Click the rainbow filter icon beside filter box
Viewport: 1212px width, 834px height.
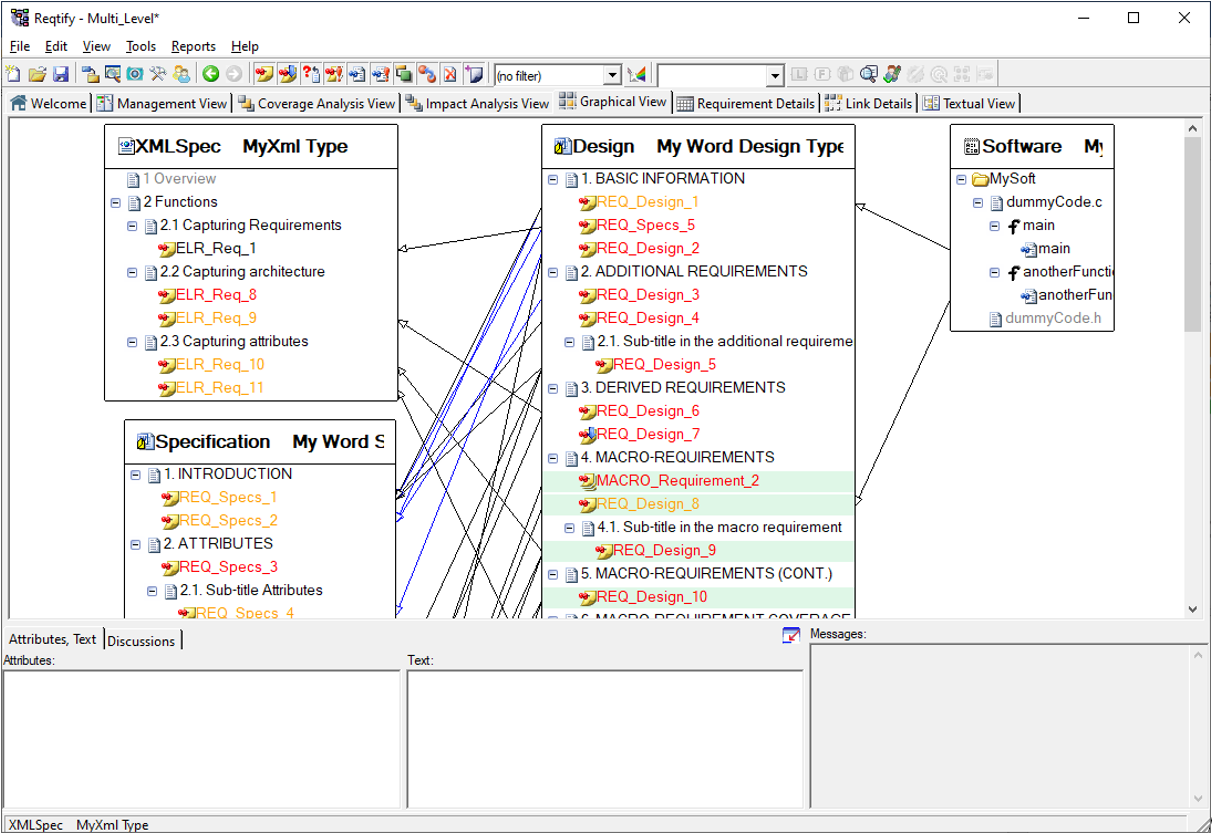pyautogui.click(x=637, y=75)
